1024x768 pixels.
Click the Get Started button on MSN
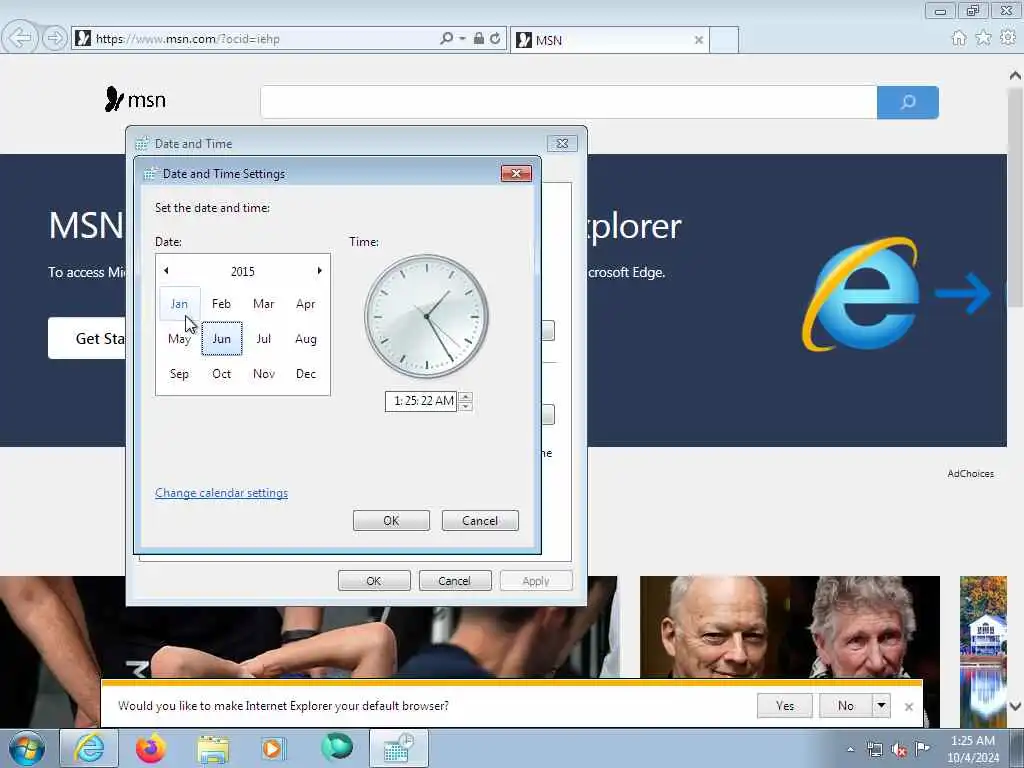click(87, 338)
